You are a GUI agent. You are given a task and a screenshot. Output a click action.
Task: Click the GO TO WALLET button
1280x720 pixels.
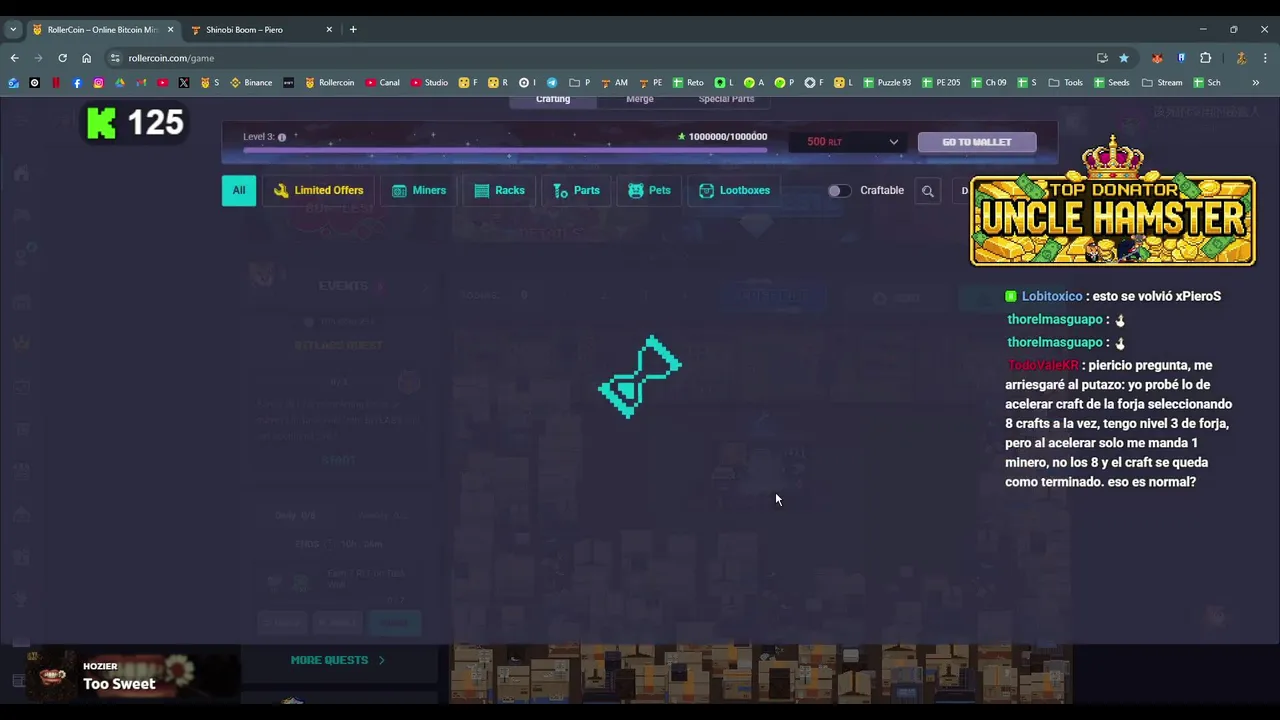(x=977, y=142)
